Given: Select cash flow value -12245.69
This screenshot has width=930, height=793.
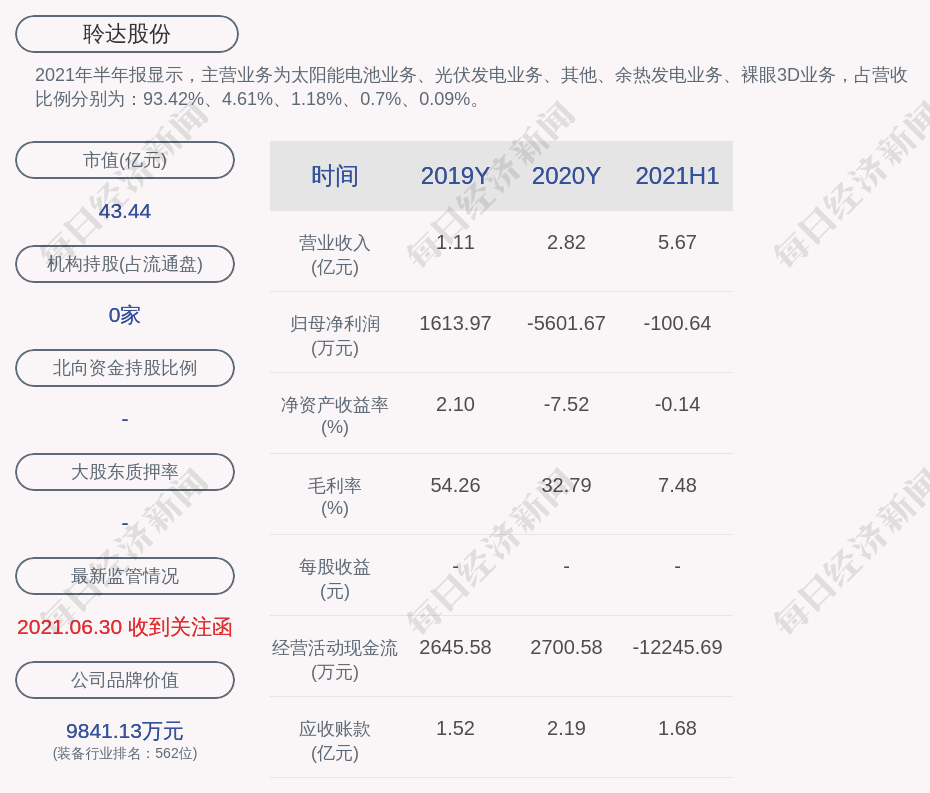Looking at the screenshot, I should point(677,647).
